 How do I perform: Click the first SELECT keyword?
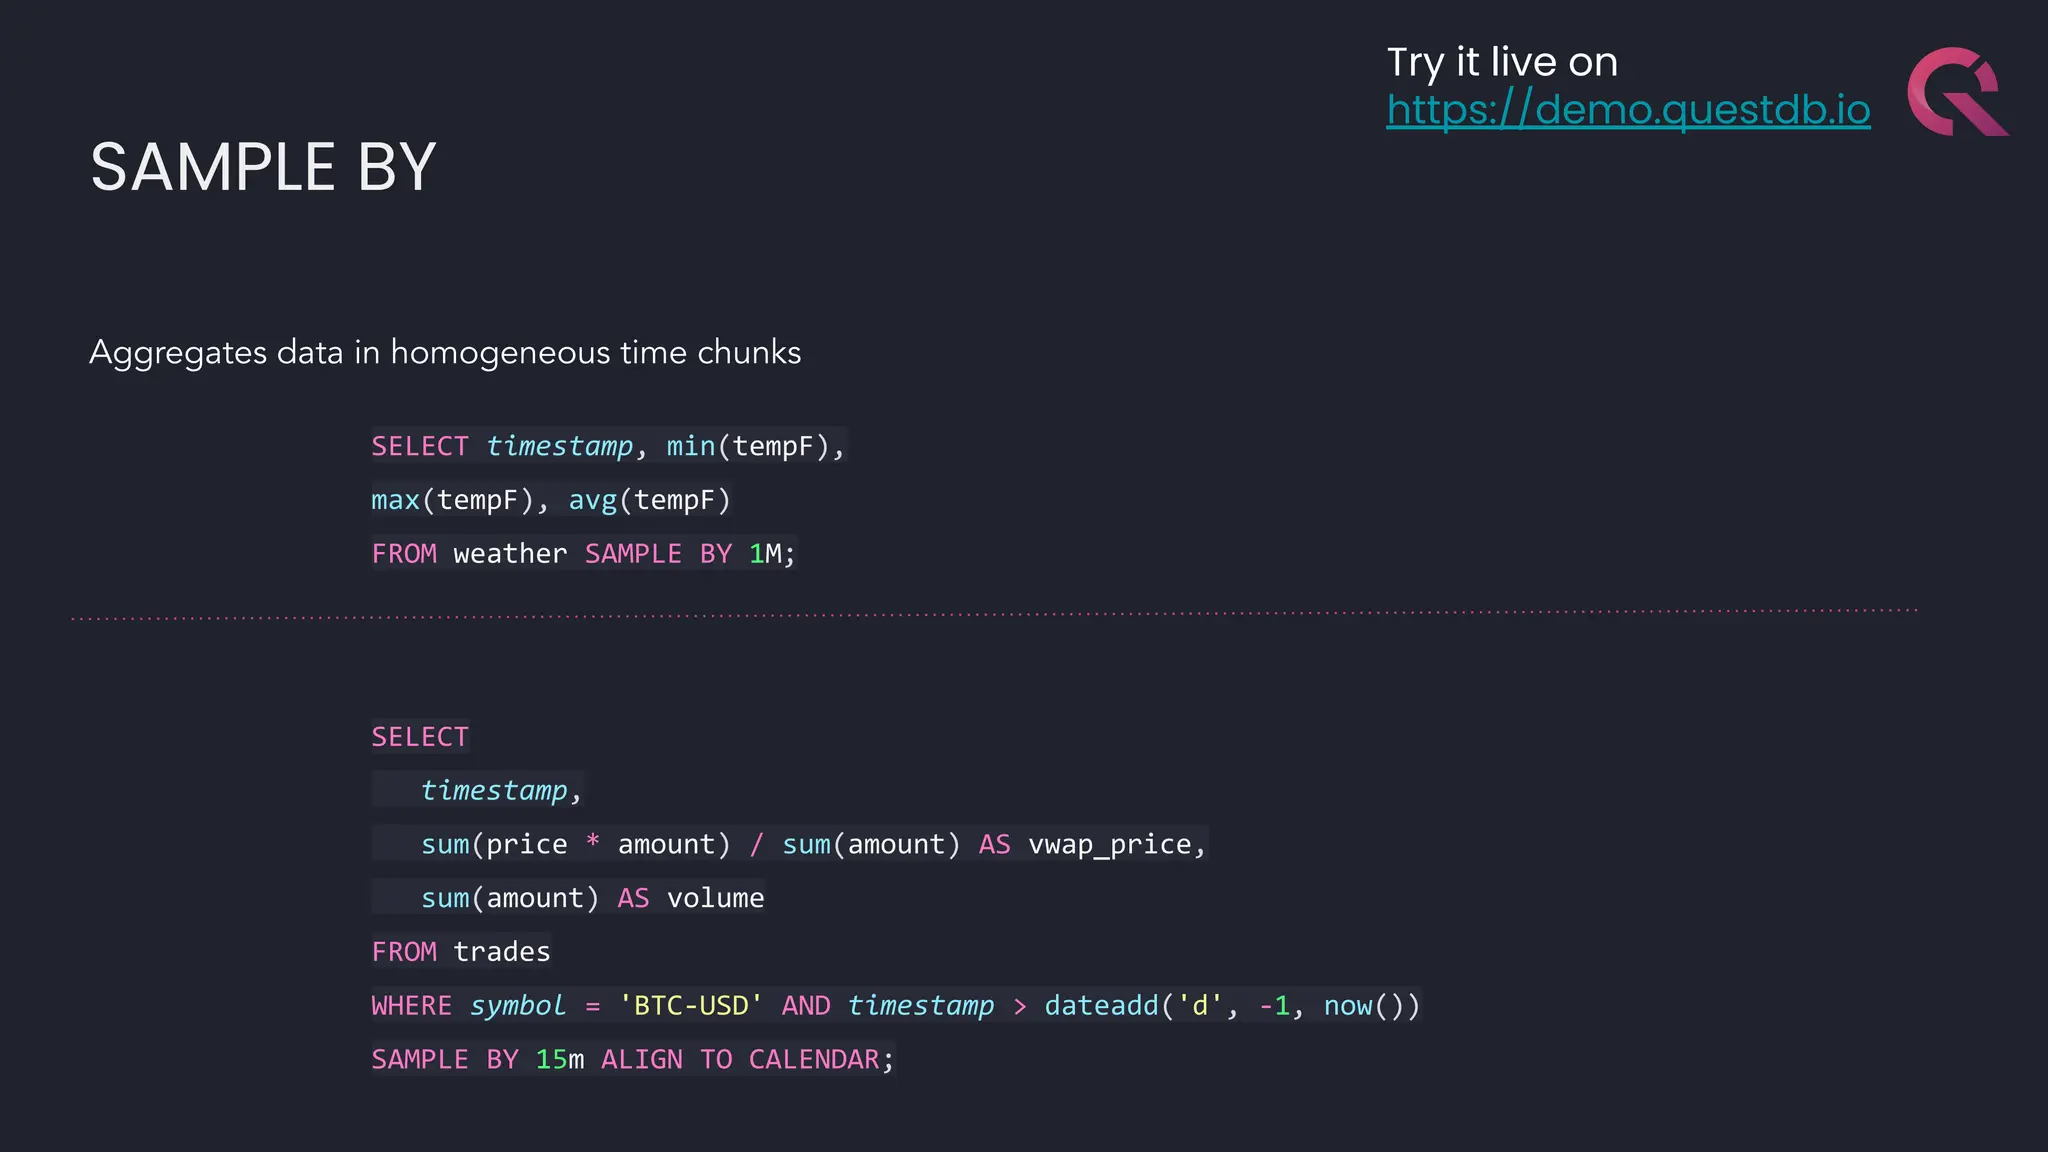tap(420, 446)
